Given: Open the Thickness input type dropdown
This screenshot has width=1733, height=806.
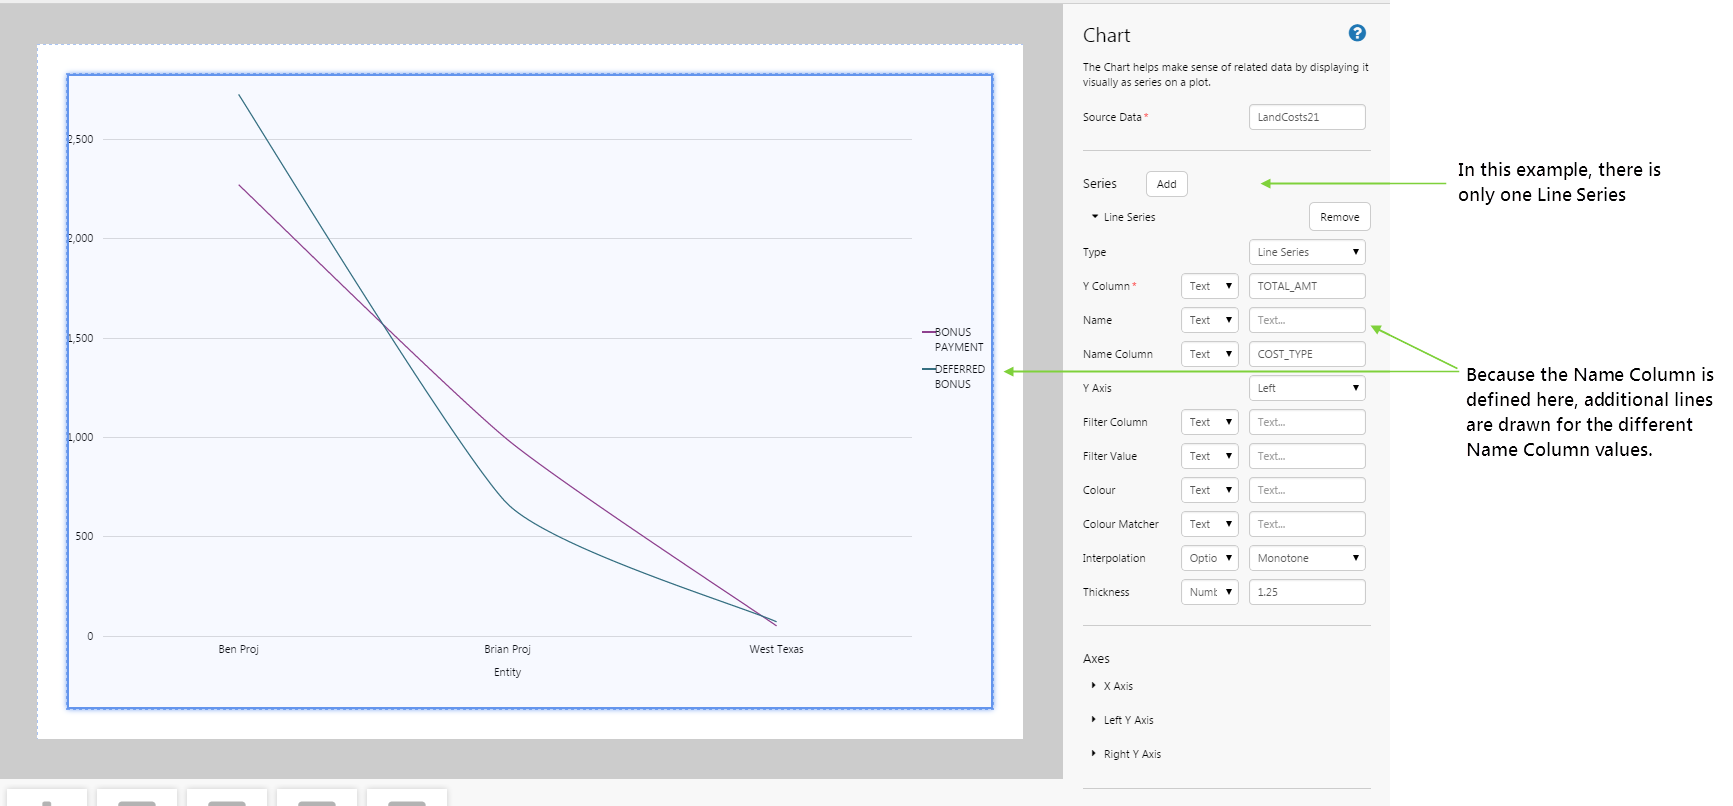Looking at the screenshot, I should (x=1209, y=592).
